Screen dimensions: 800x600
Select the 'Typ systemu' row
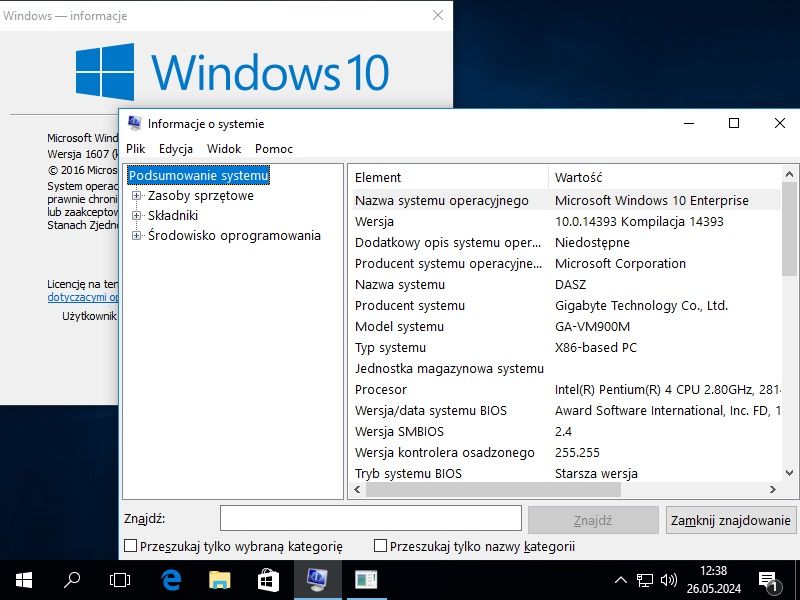point(566,347)
